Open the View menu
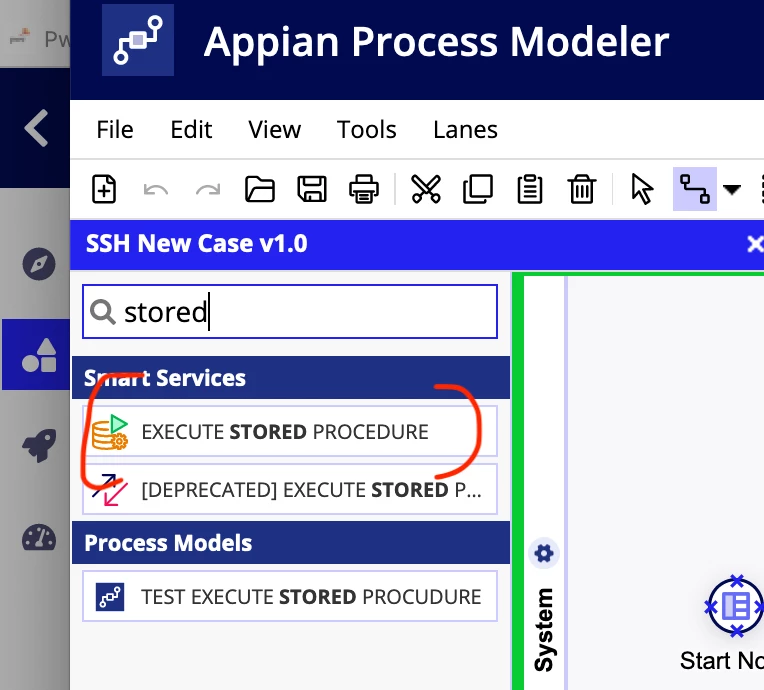The image size is (764, 690). click(274, 130)
